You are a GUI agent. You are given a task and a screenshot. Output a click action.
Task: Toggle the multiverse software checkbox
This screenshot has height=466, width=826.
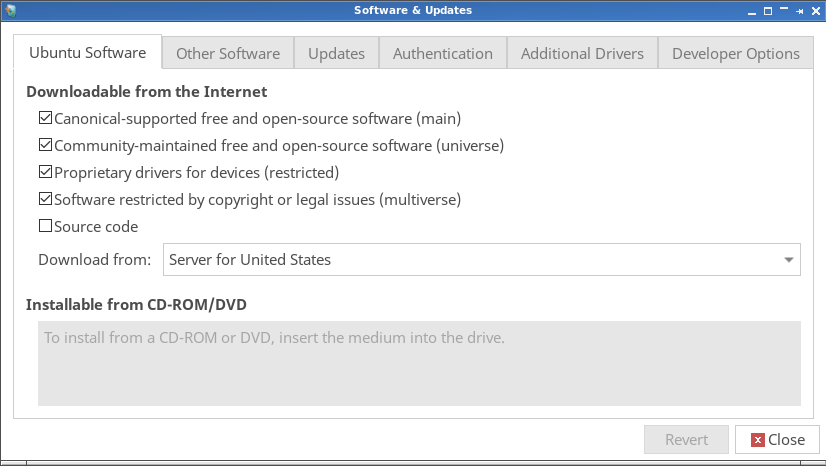click(x=45, y=199)
